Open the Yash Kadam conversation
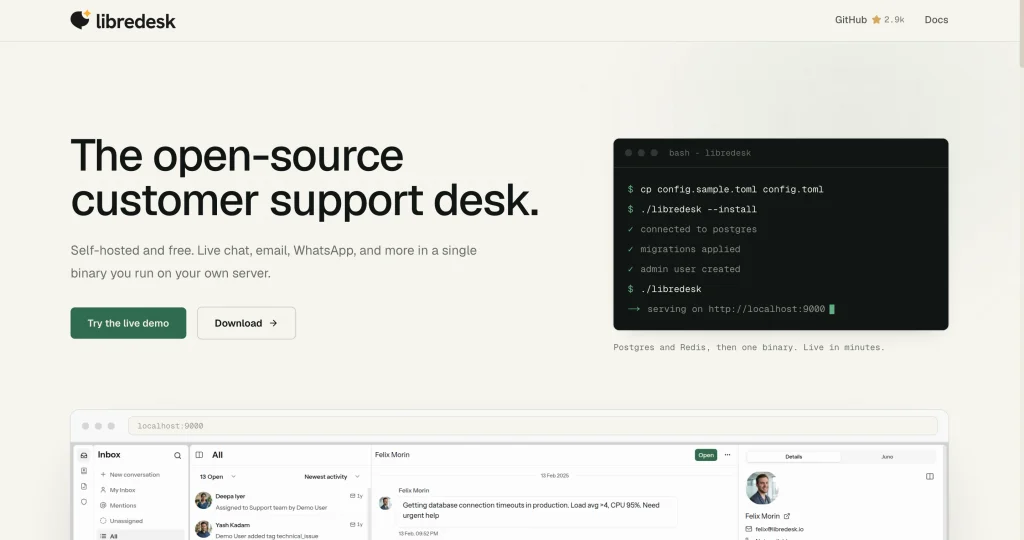The image size is (1024, 540). click(x=280, y=529)
